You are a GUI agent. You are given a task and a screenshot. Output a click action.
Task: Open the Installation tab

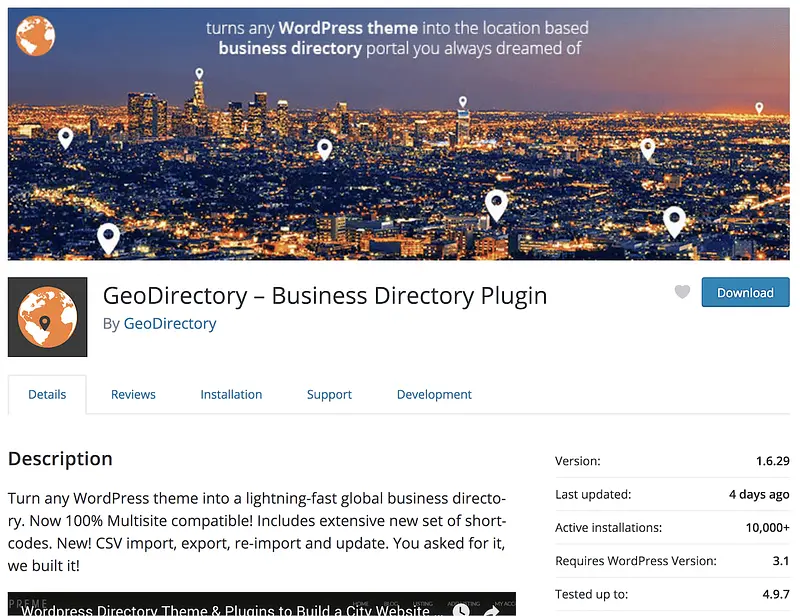pos(231,395)
